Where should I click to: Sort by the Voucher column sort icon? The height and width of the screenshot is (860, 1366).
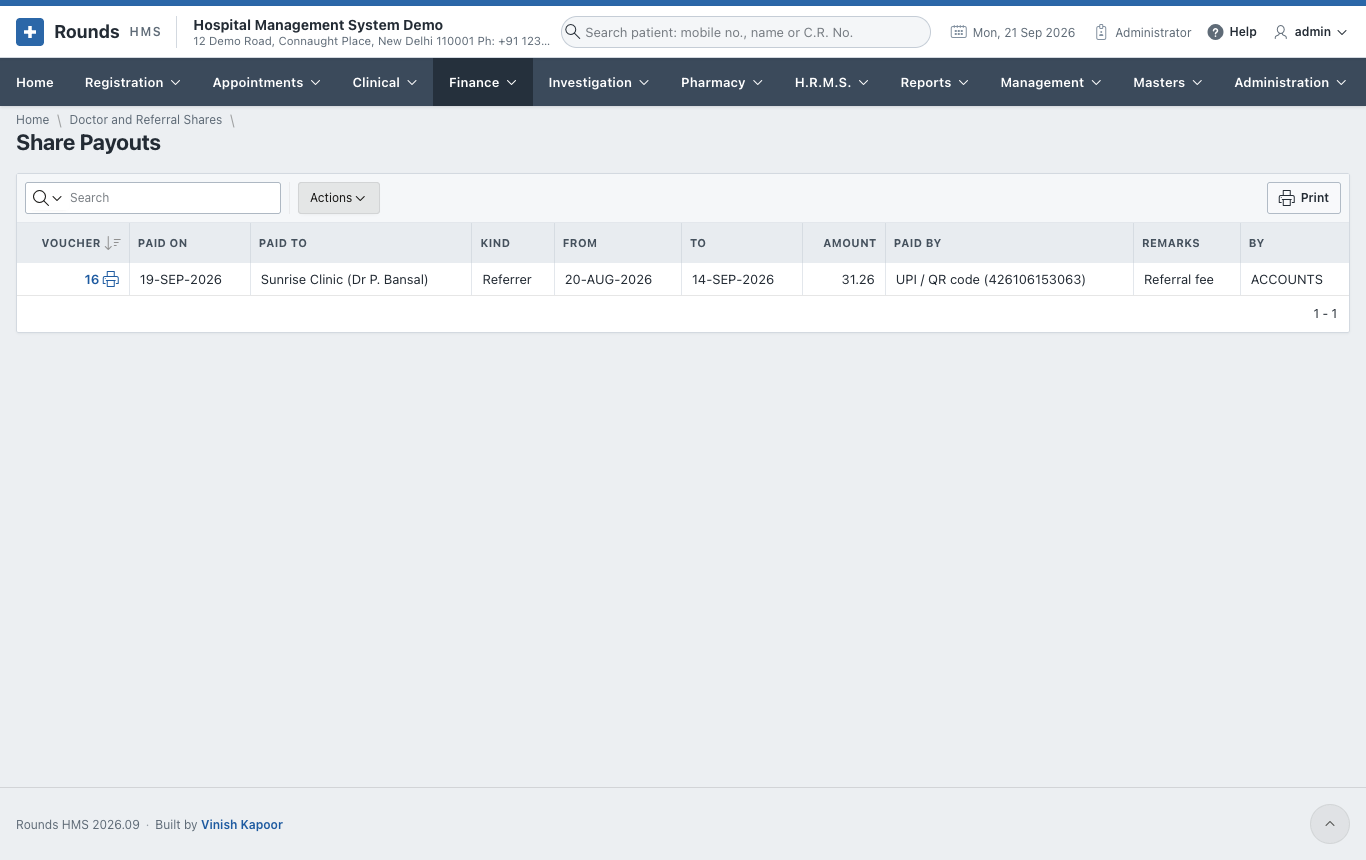point(113,243)
